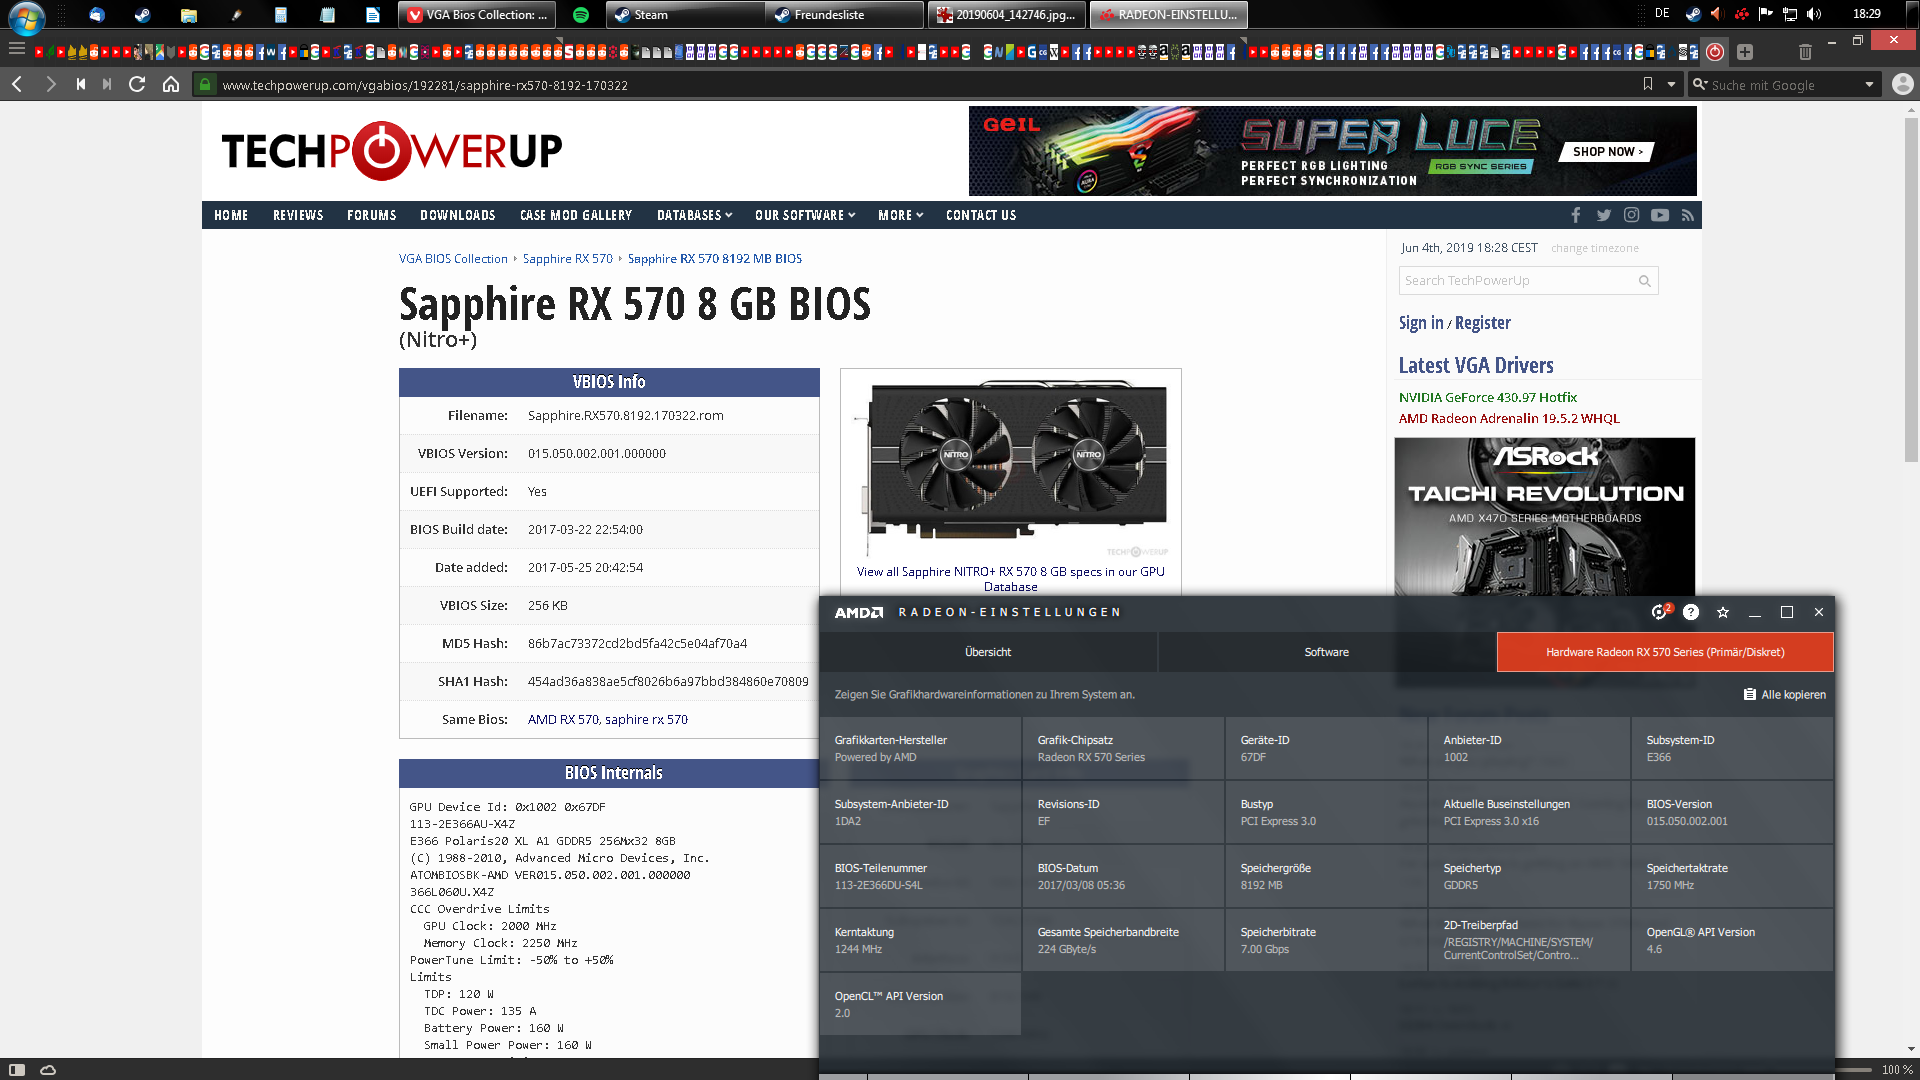Follow the AMD RX 570 same-BIOS link
The image size is (1920, 1080).
coord(563,720)
